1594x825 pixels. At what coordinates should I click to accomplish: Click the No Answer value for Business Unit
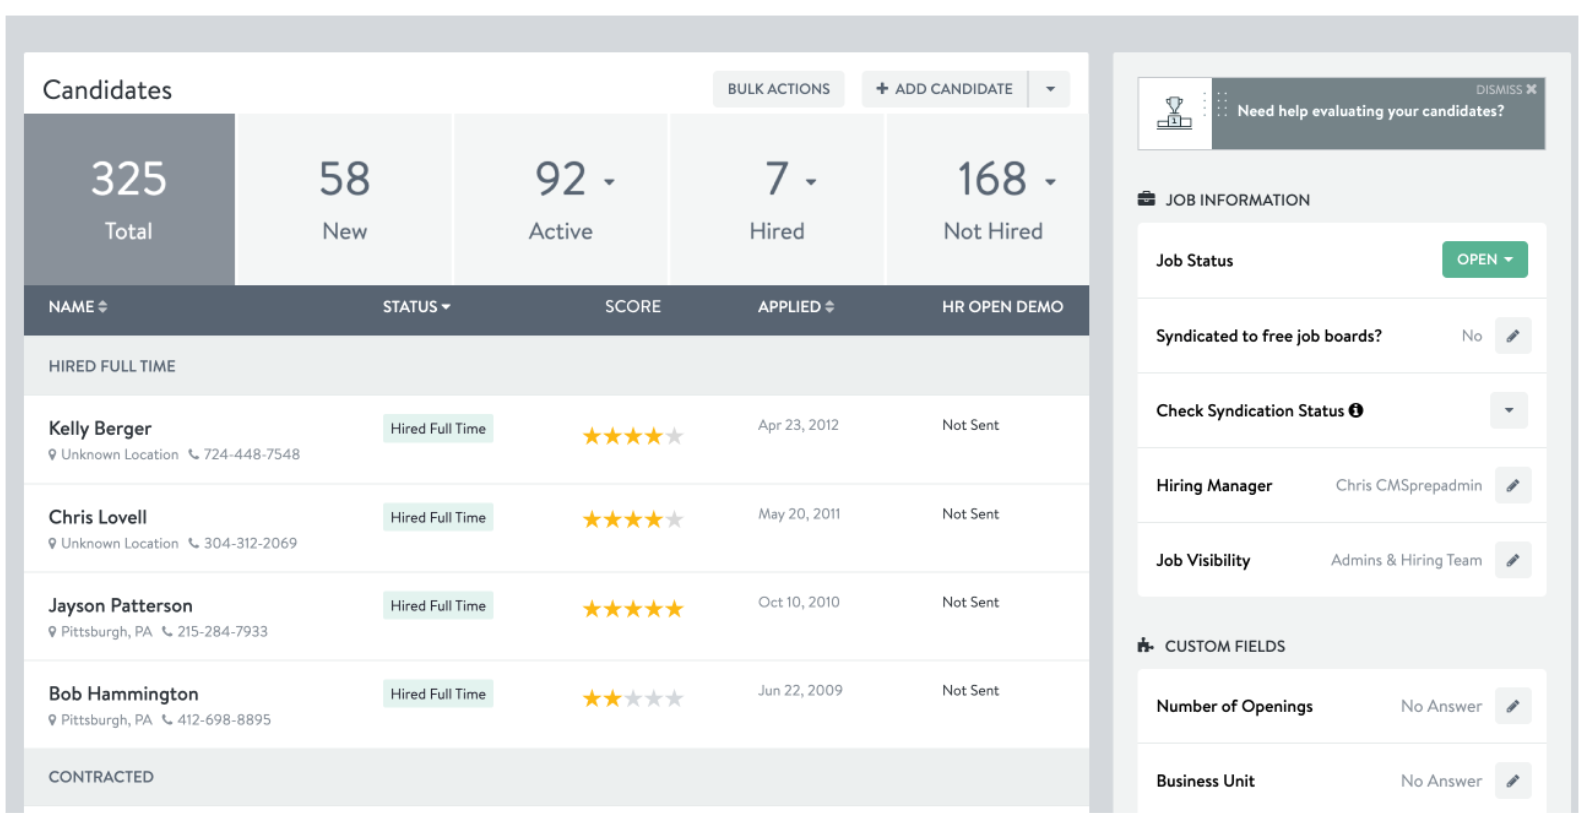[x=1441, y=781]
